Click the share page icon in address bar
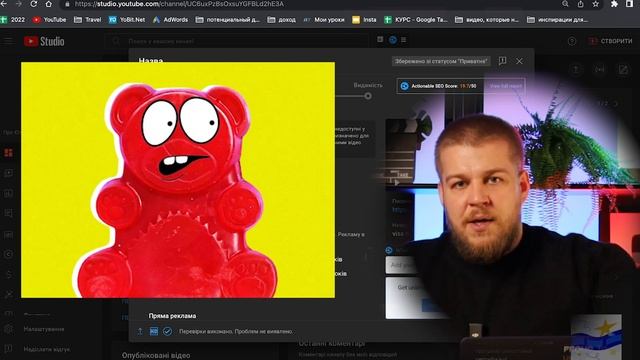 [580, 4]
